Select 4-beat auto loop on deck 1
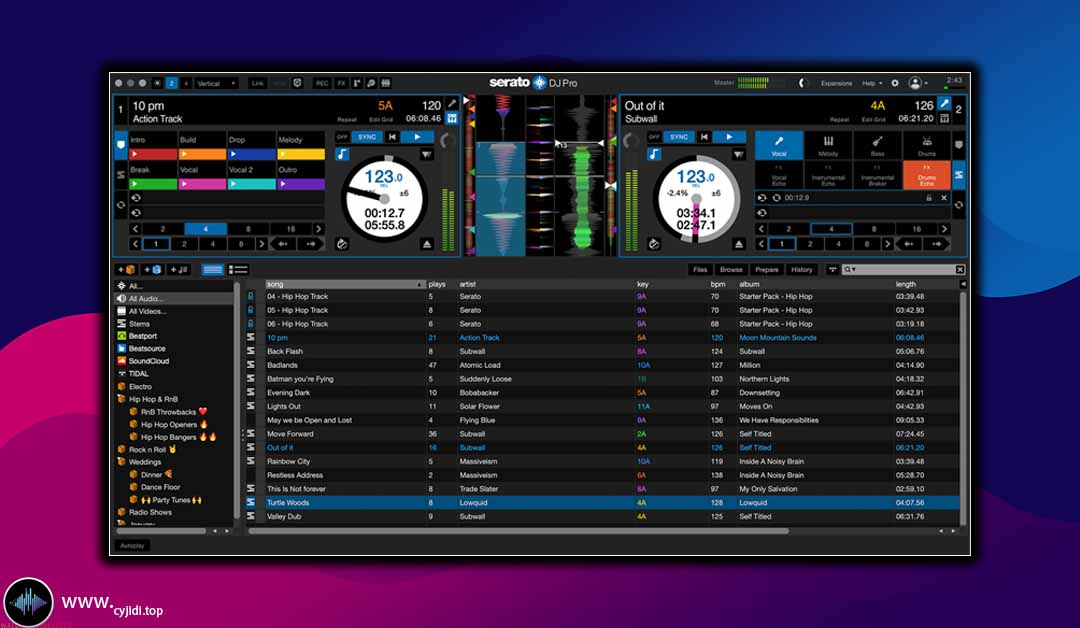Image resolution: width=1080 pixels, height=628 pixels. (x=205, y=229)
